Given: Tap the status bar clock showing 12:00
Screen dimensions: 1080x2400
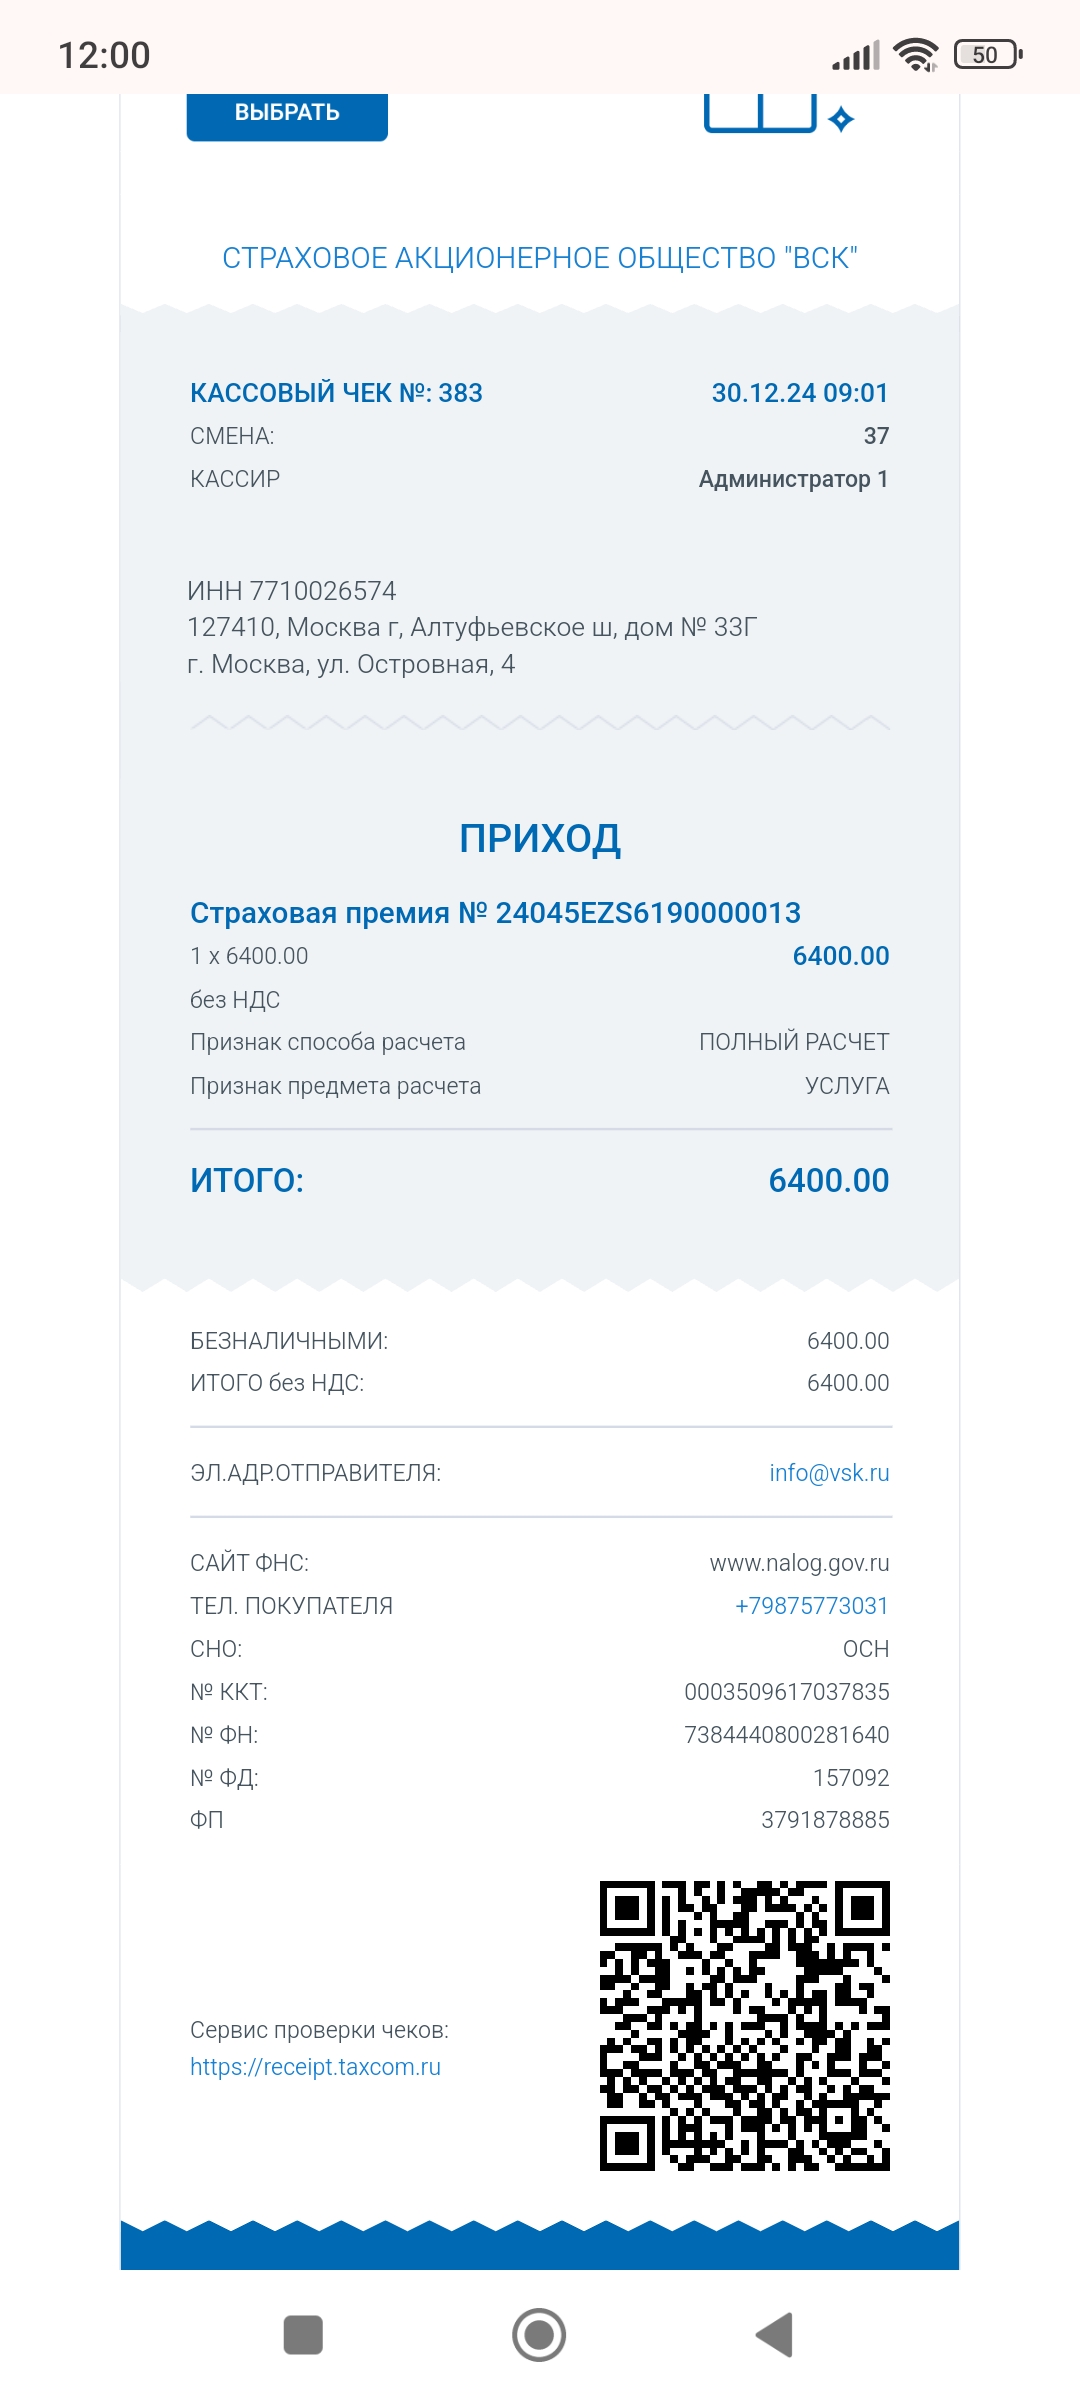Looking at the screenshot, I should (x=104, y=55).
